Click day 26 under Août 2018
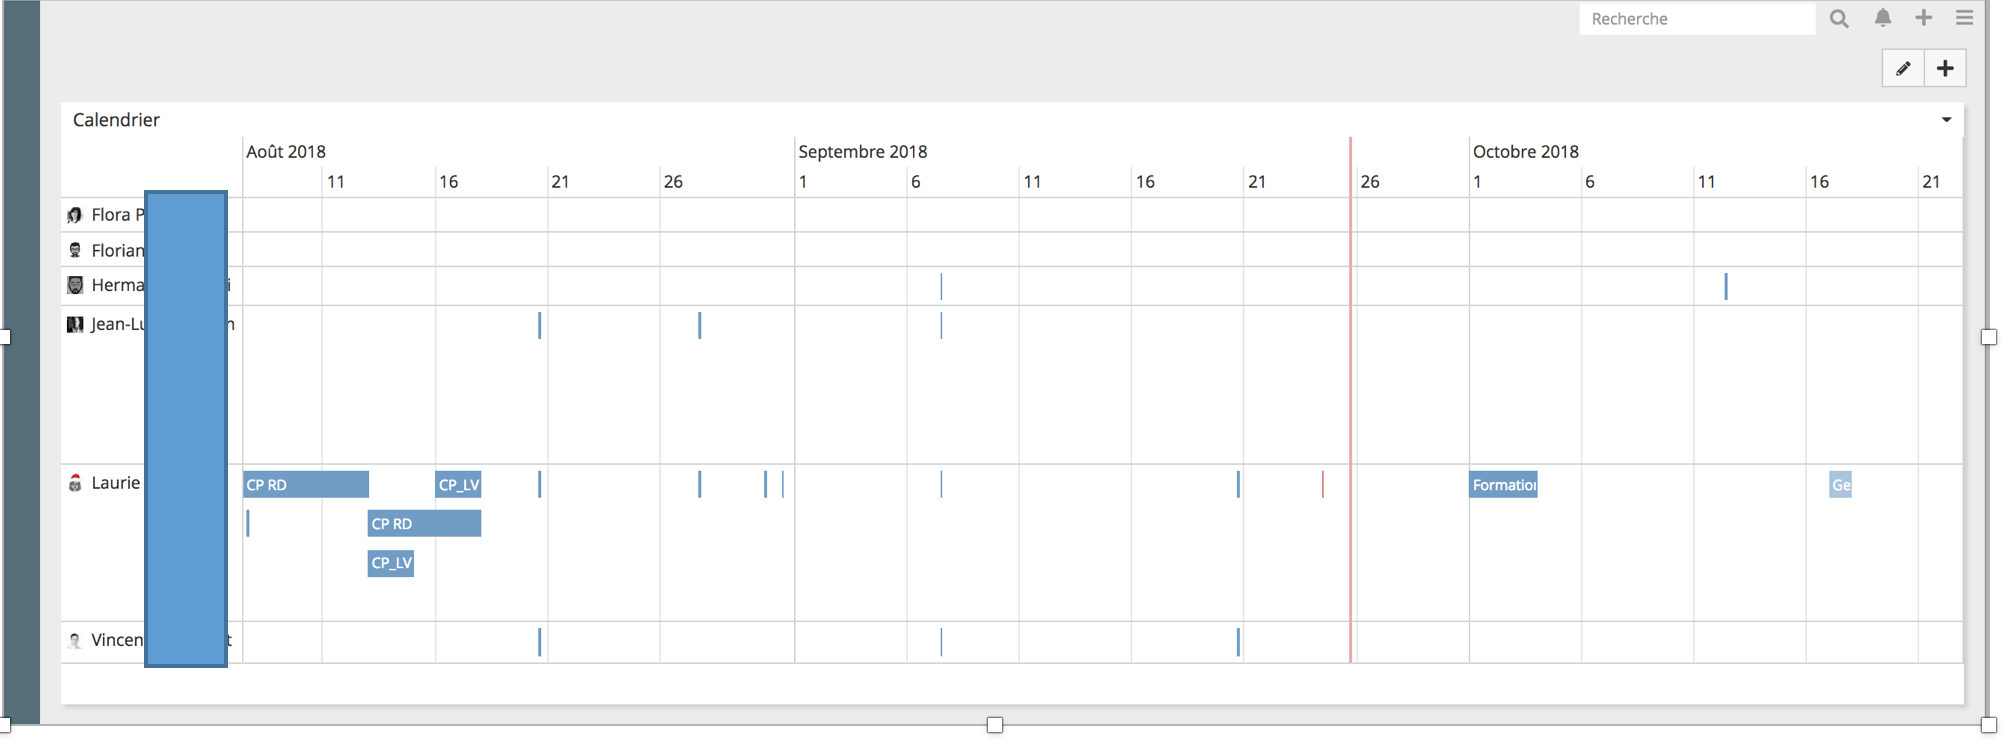 coord(673,182)
